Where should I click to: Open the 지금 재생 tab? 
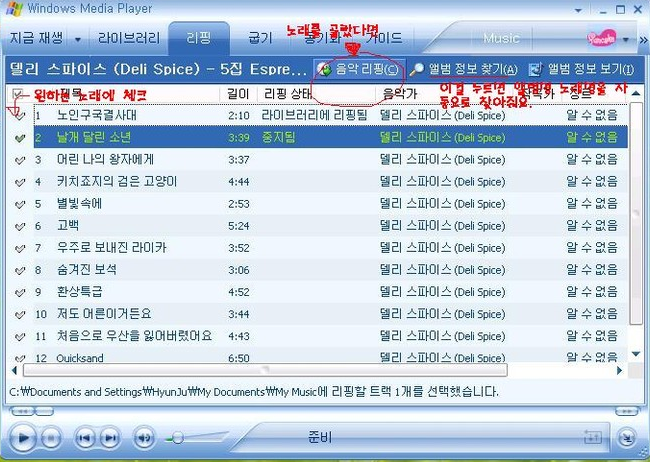[x=36, y=38]
